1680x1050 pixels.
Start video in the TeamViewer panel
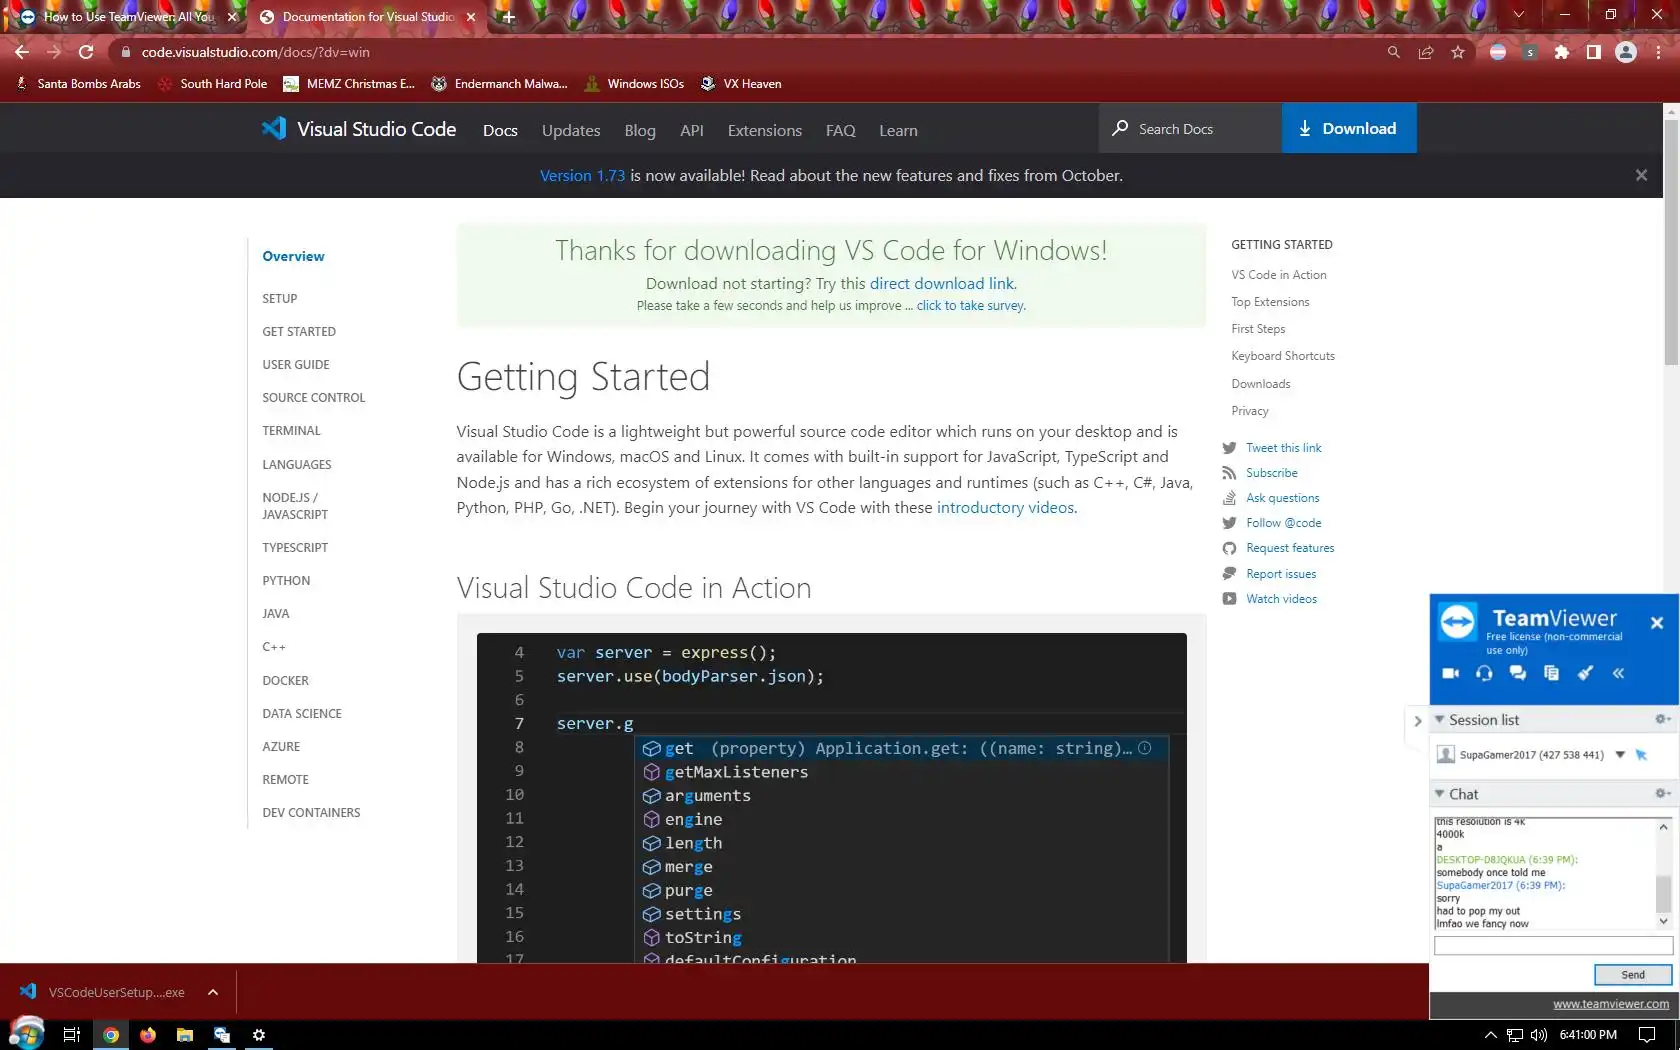coord(1450,673)
